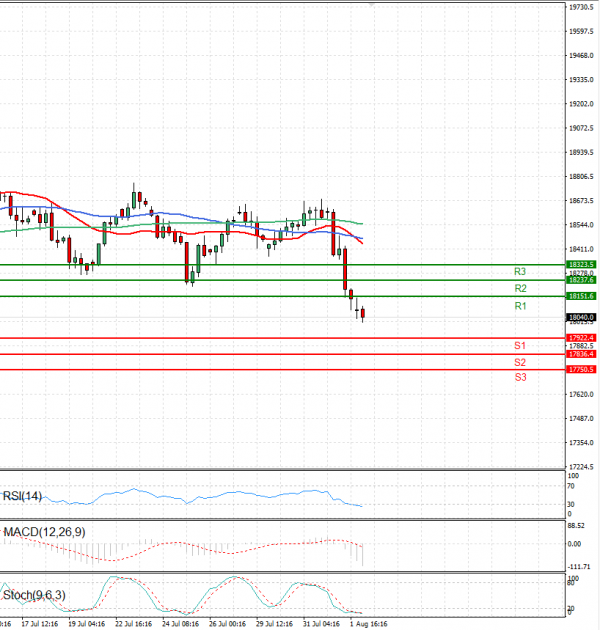Select the Stoch(9,6,3) indicator label
Viewport: 600px width, 630px height.
click(x=34, y=595)
